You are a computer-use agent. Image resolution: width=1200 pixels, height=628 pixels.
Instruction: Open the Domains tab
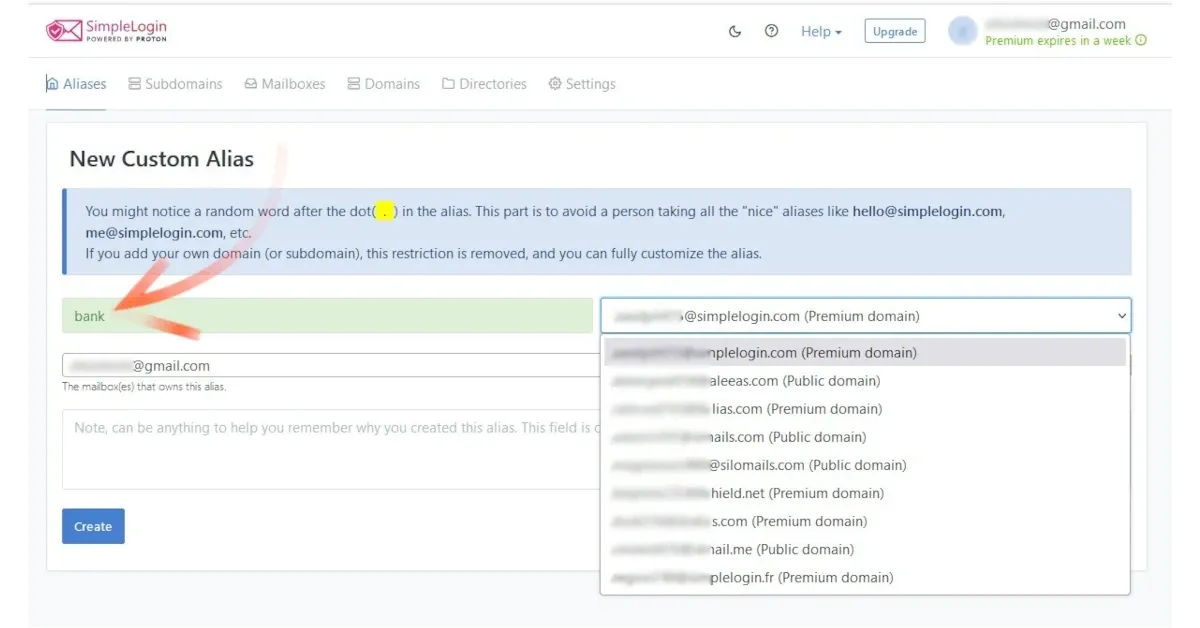point(383,84)
